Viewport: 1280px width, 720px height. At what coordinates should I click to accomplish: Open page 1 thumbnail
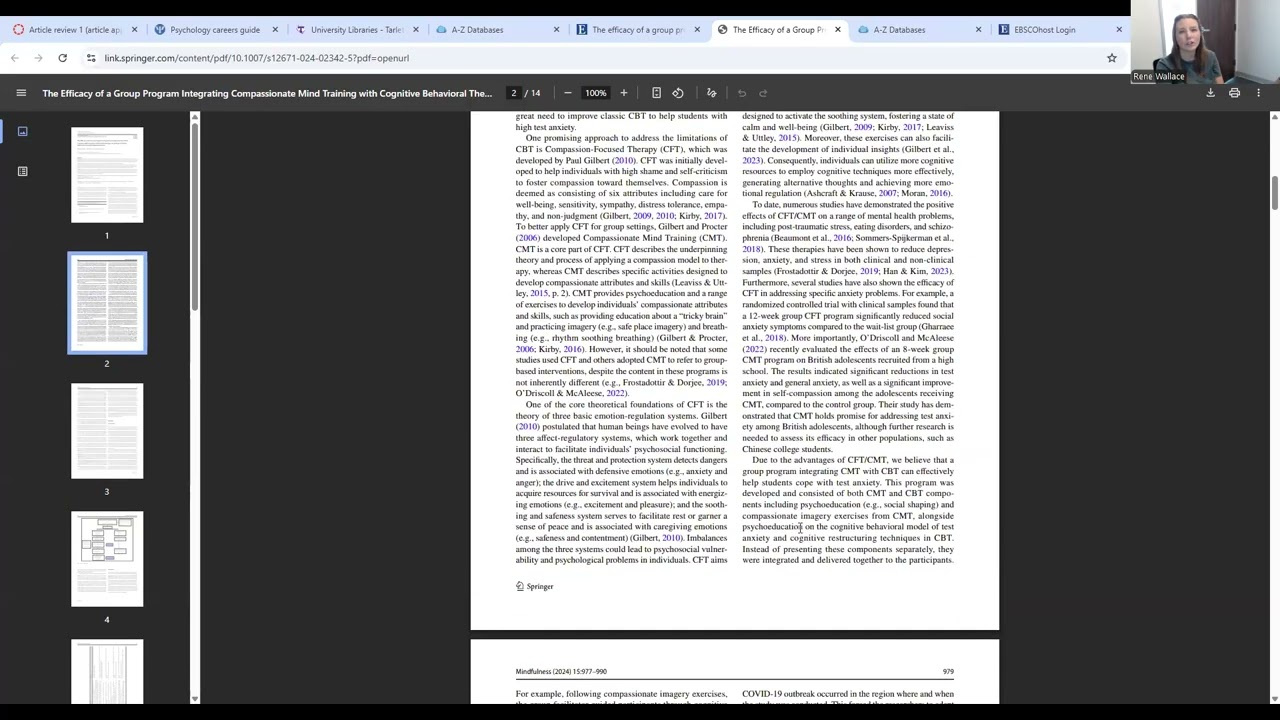tap(107, 175)
